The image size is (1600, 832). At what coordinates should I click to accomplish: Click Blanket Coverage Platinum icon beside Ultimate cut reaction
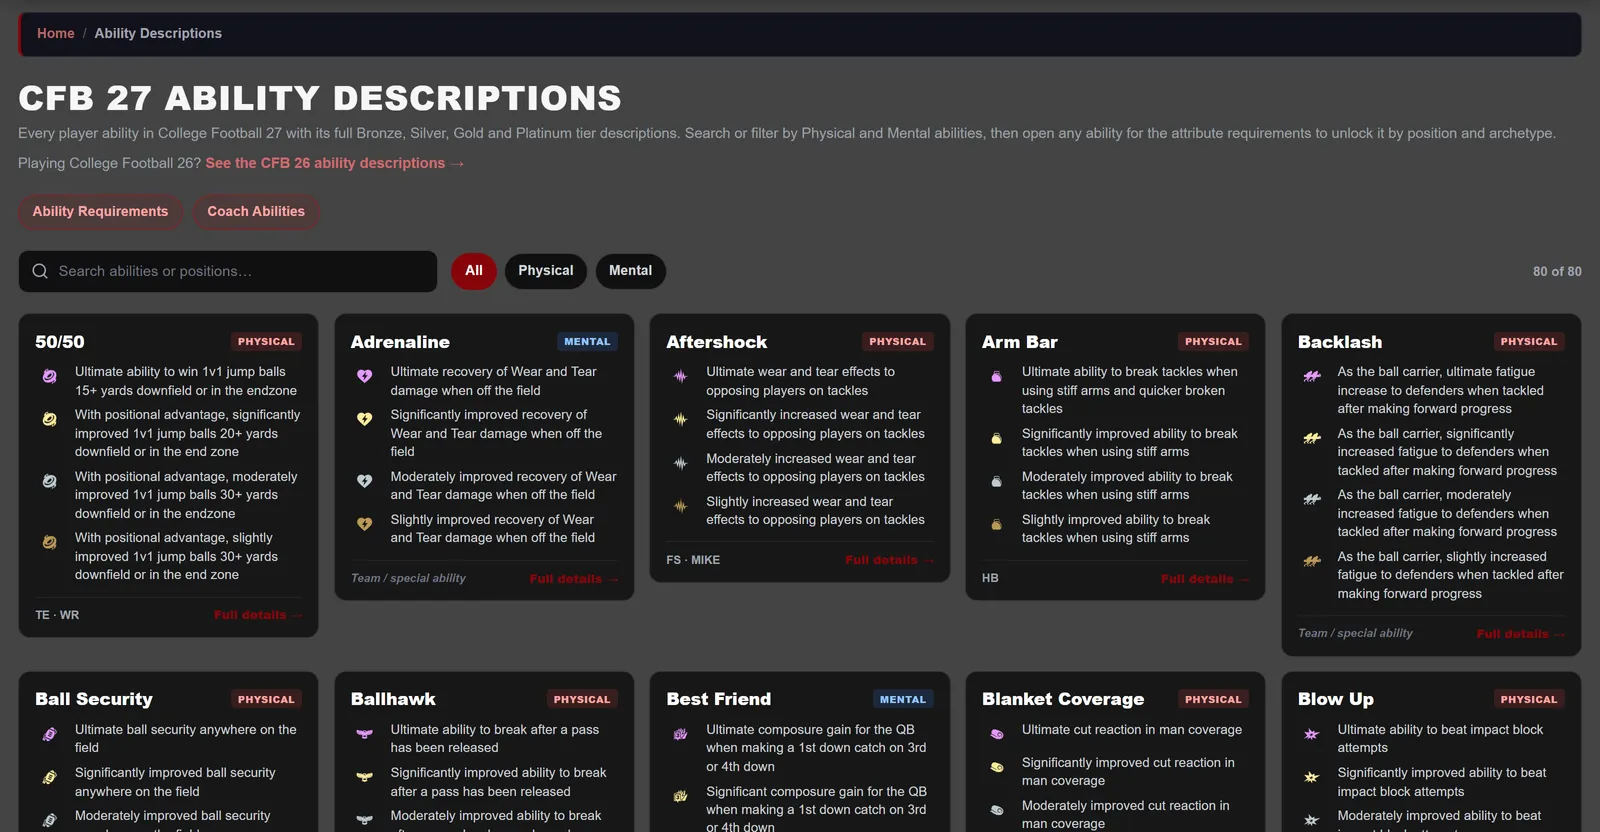coord(996,734)
